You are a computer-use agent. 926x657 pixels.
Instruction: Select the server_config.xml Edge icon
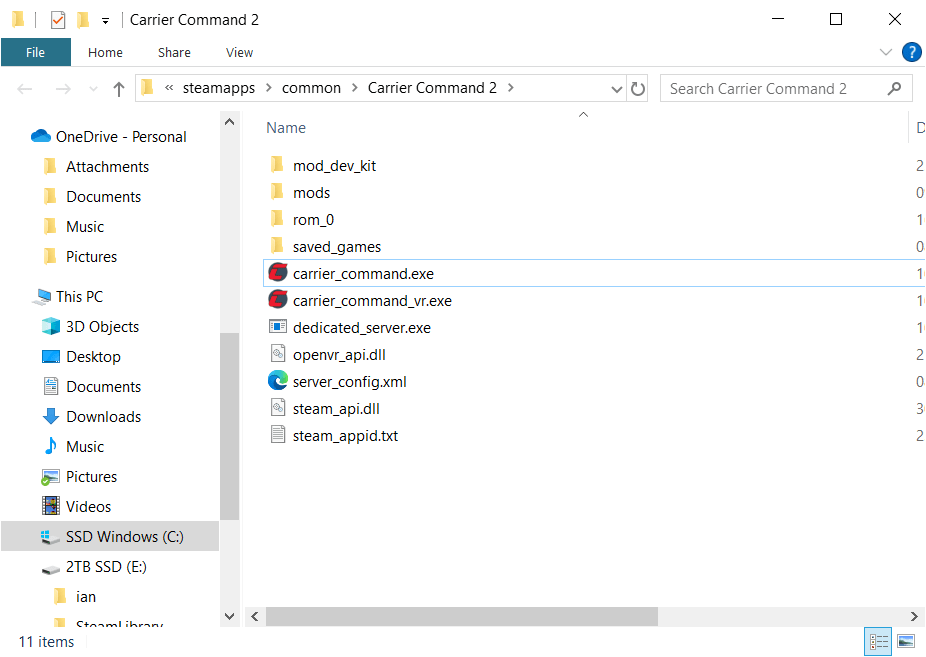pyautogui.click(x=278, y=381)
